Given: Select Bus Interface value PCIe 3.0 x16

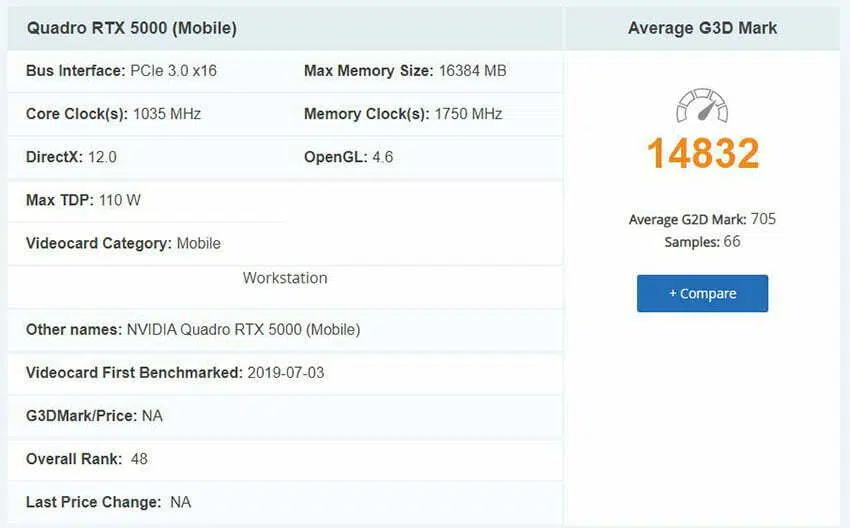Looking at the screenshot, I should coord(173,71).
